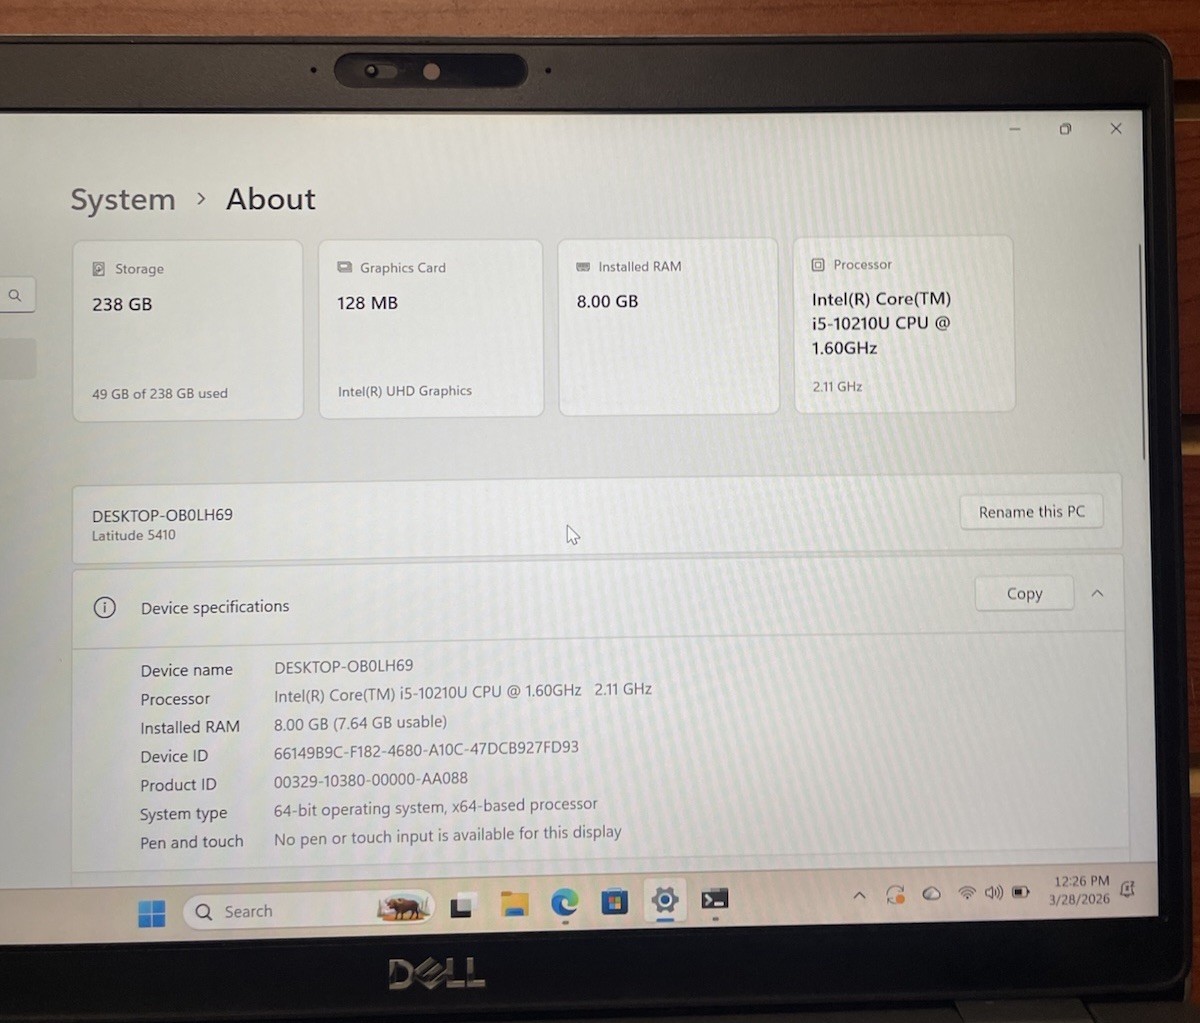Show hidden system tray icons

tap(859, 896)
